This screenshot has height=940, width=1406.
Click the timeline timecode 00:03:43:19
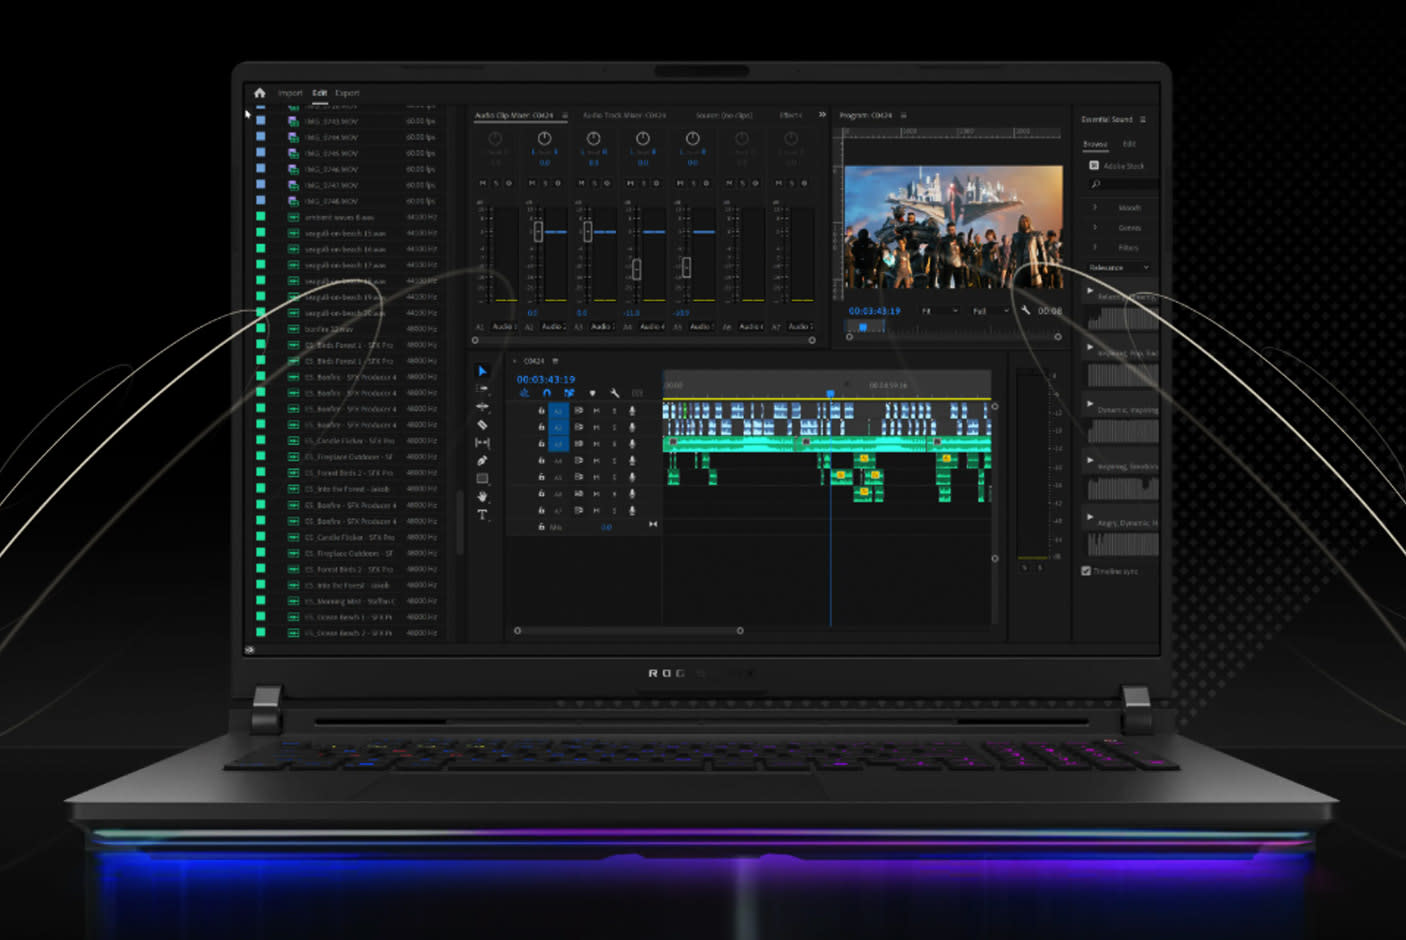click(546, 379)
